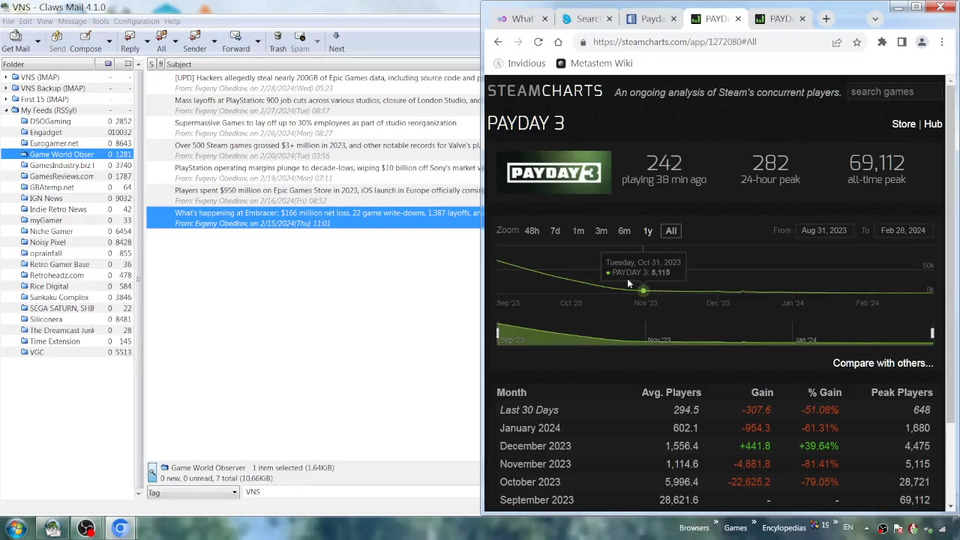The image size is (960, 540).
Task: Click the message view toggle icon at bottom-left
Action: [x=152, y=472]
